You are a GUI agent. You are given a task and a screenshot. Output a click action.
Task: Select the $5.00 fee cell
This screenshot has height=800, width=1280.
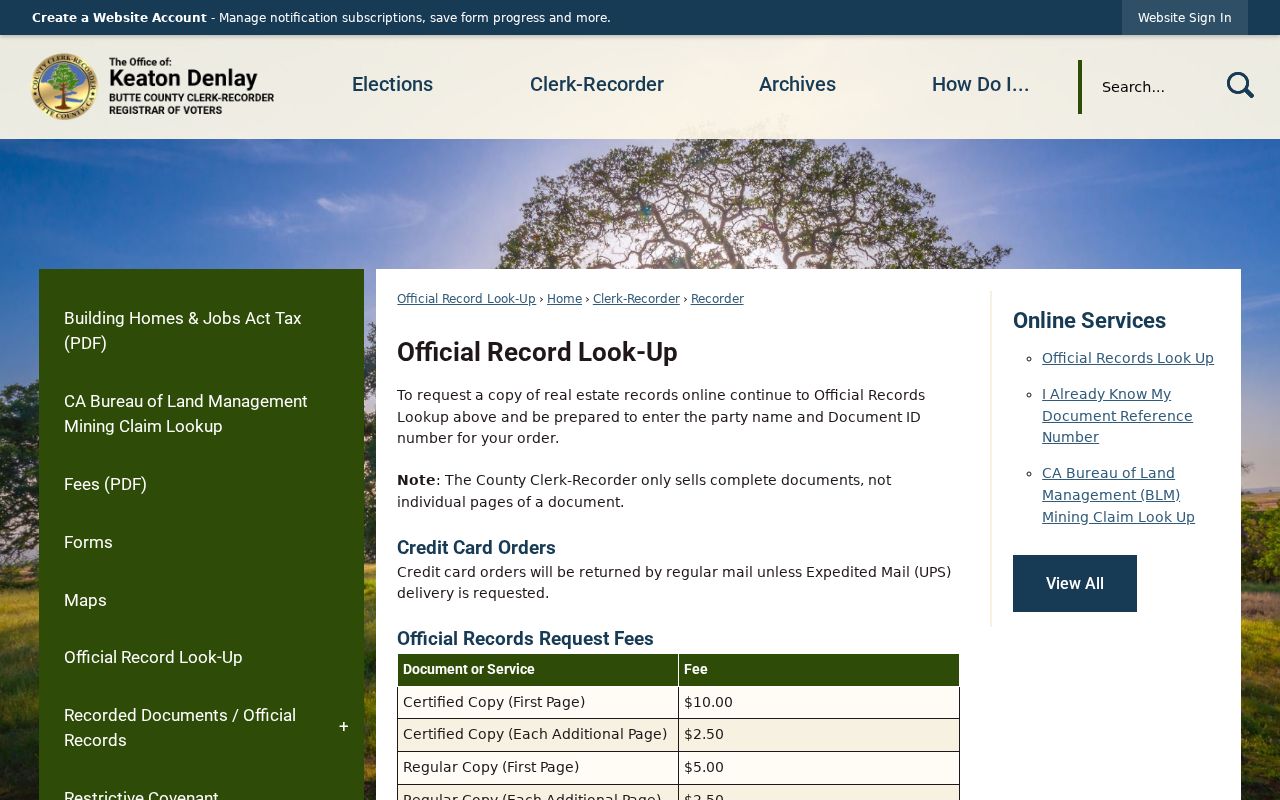coord(819,768)
